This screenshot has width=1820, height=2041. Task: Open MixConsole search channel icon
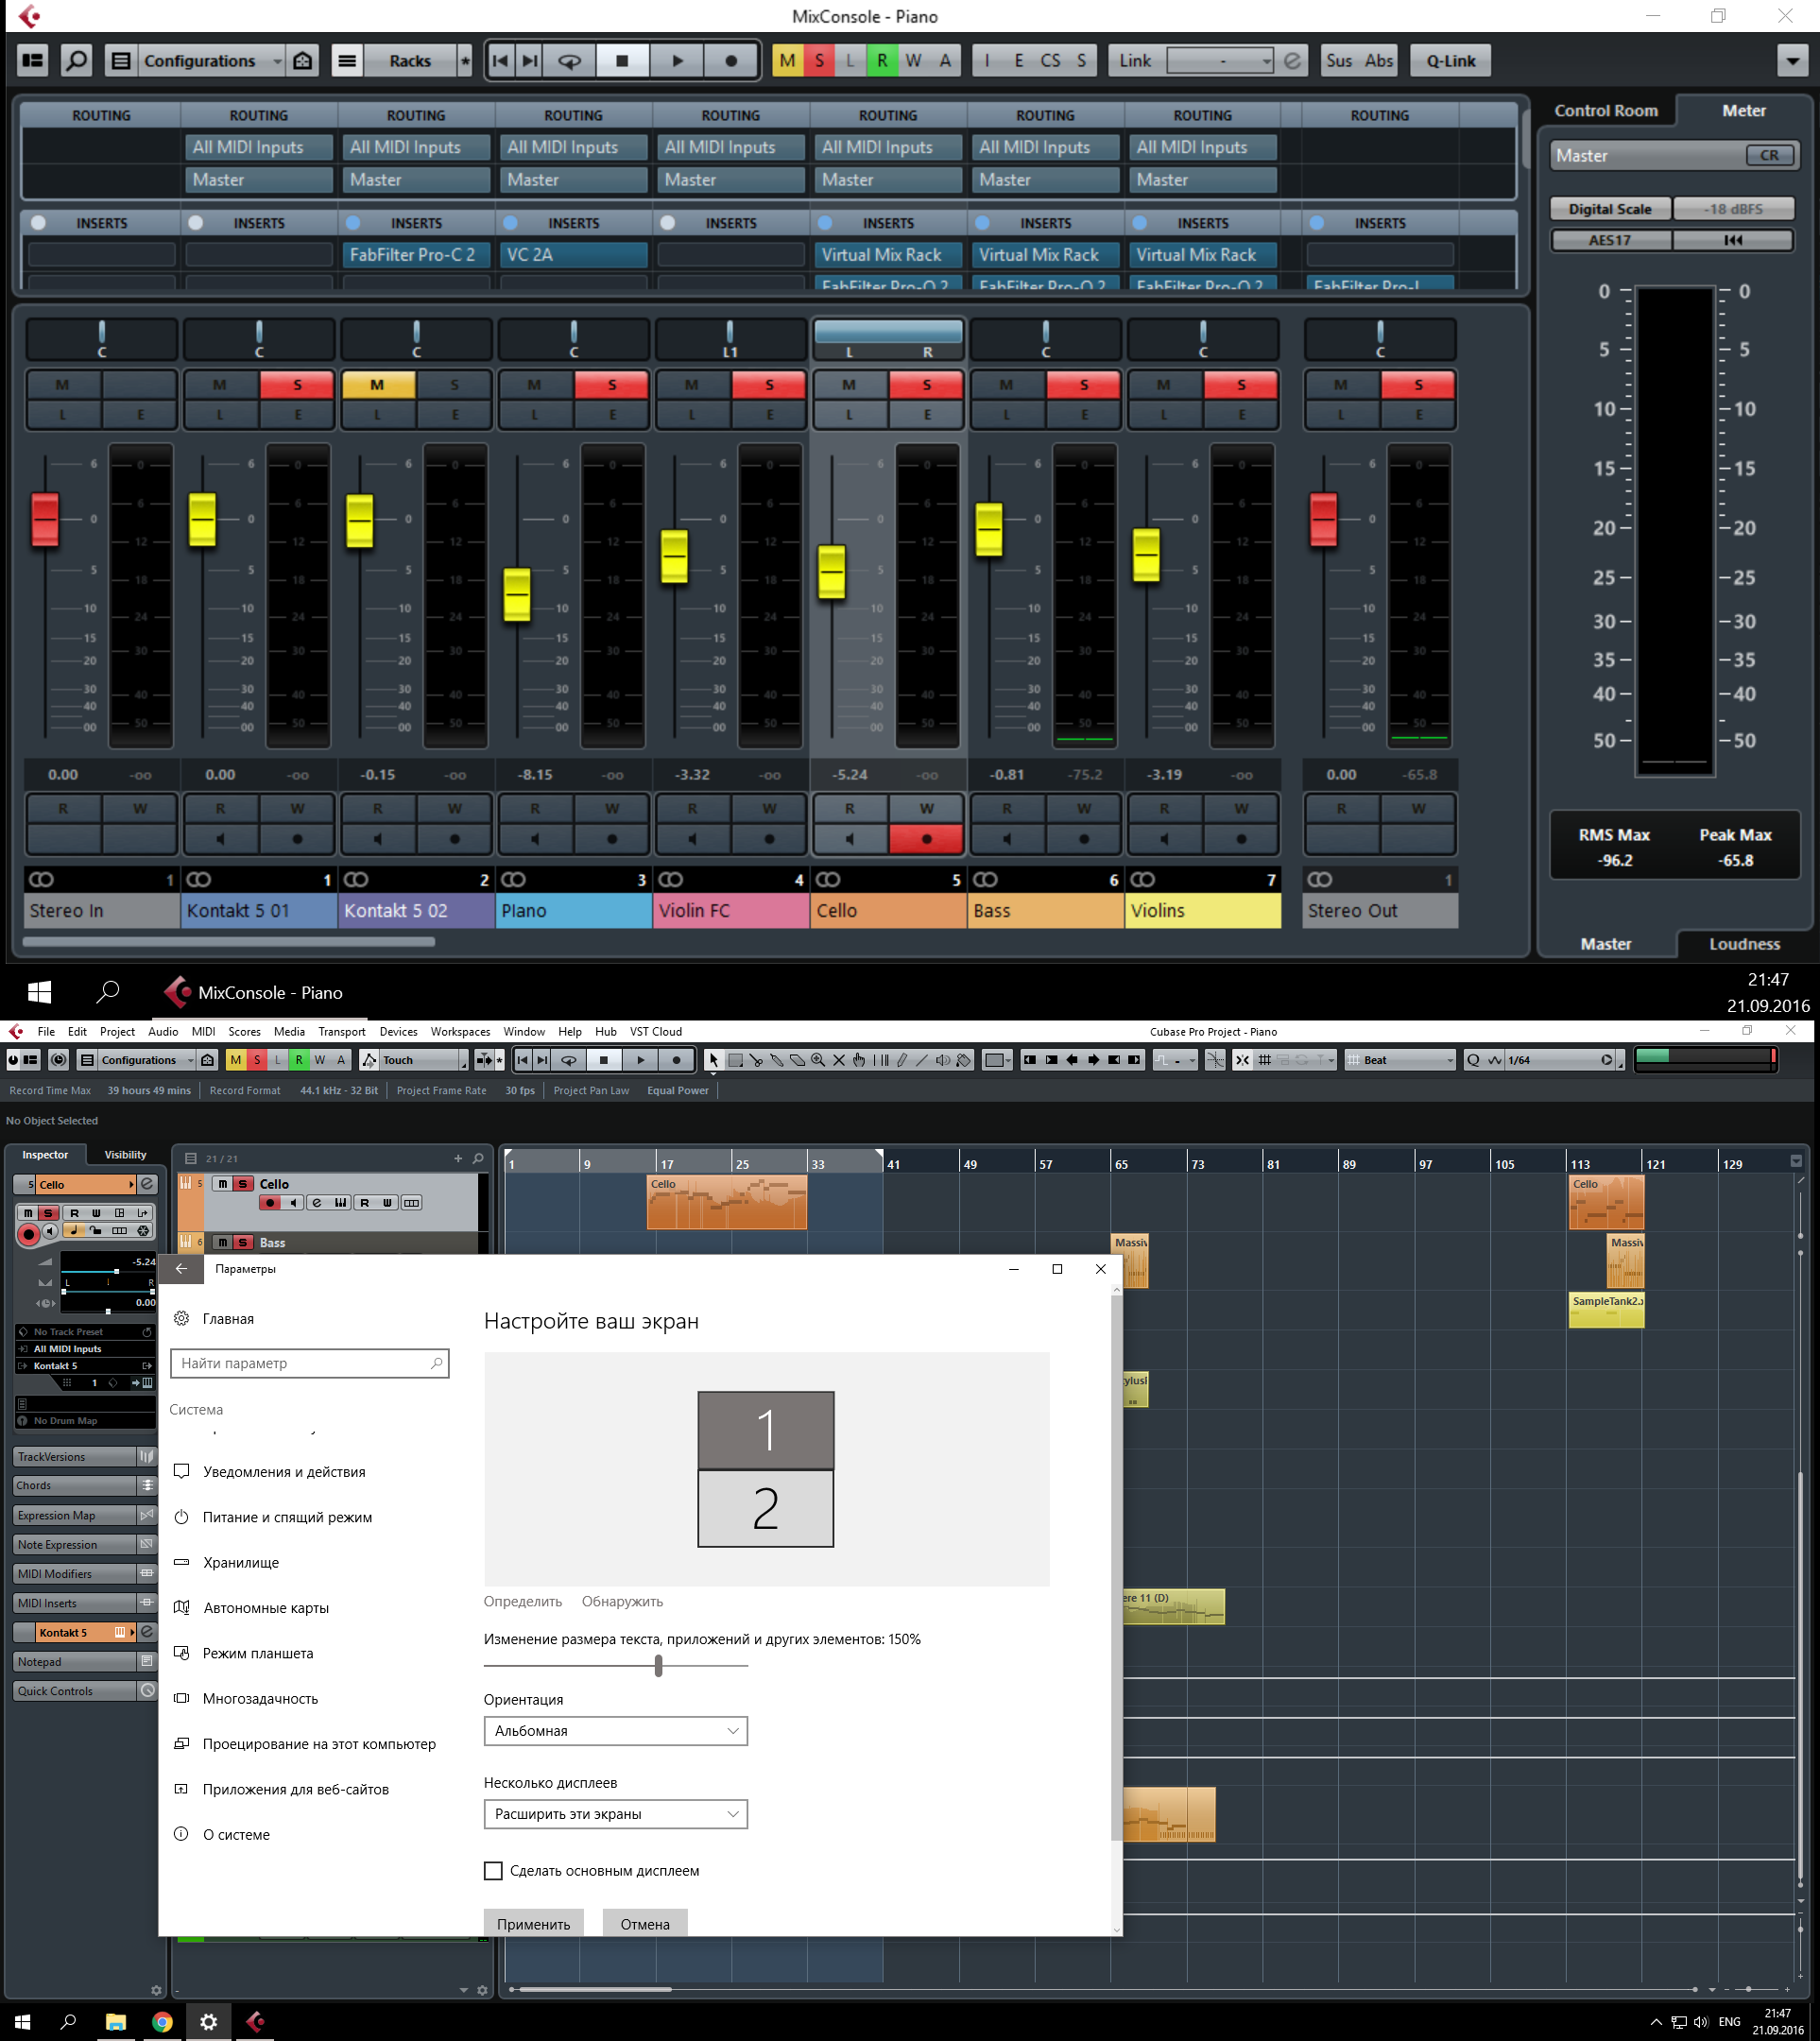click(x=76, y=61)
